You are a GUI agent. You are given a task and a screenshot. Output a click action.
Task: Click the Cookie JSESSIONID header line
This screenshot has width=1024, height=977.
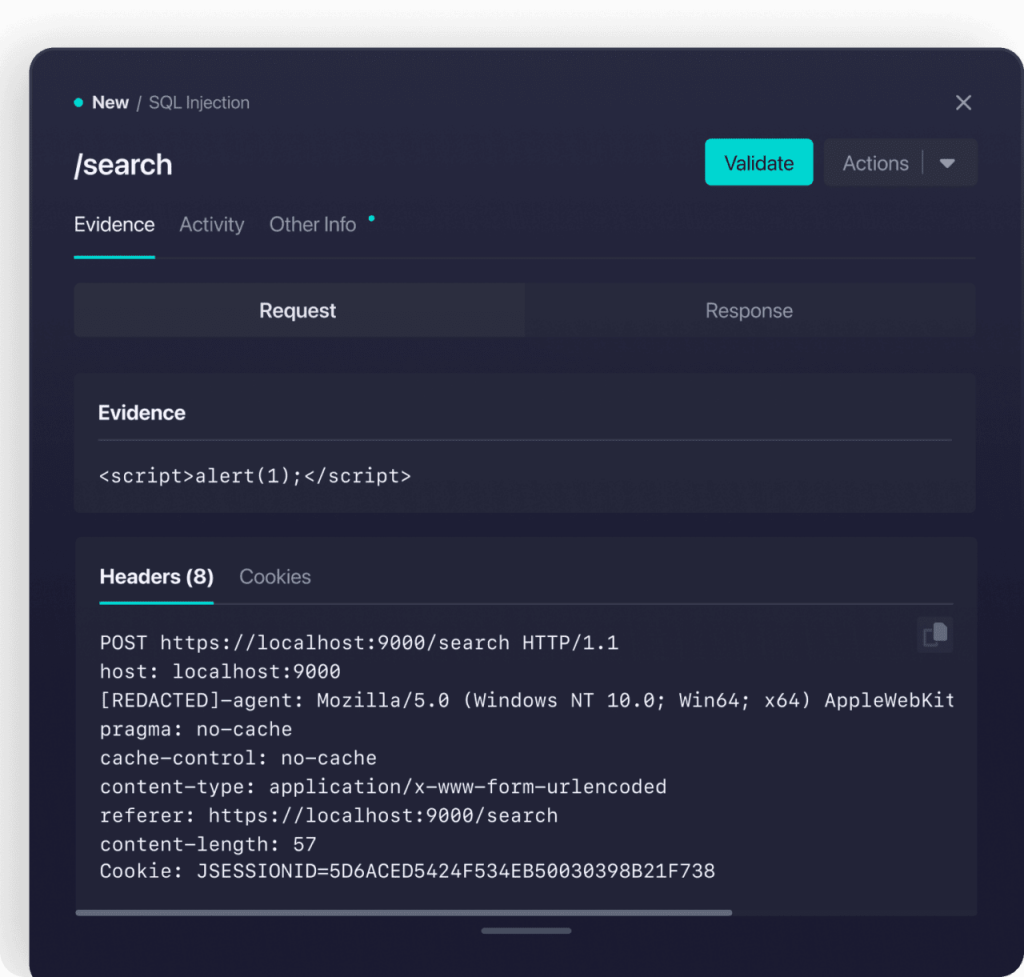(407, 872)
